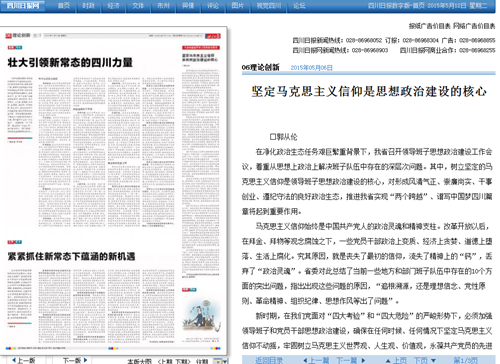Screen dimensions: 500x364
Task: Open 报纸广告价目表 link
Action: pyautogui.click(x=430, y=26)
